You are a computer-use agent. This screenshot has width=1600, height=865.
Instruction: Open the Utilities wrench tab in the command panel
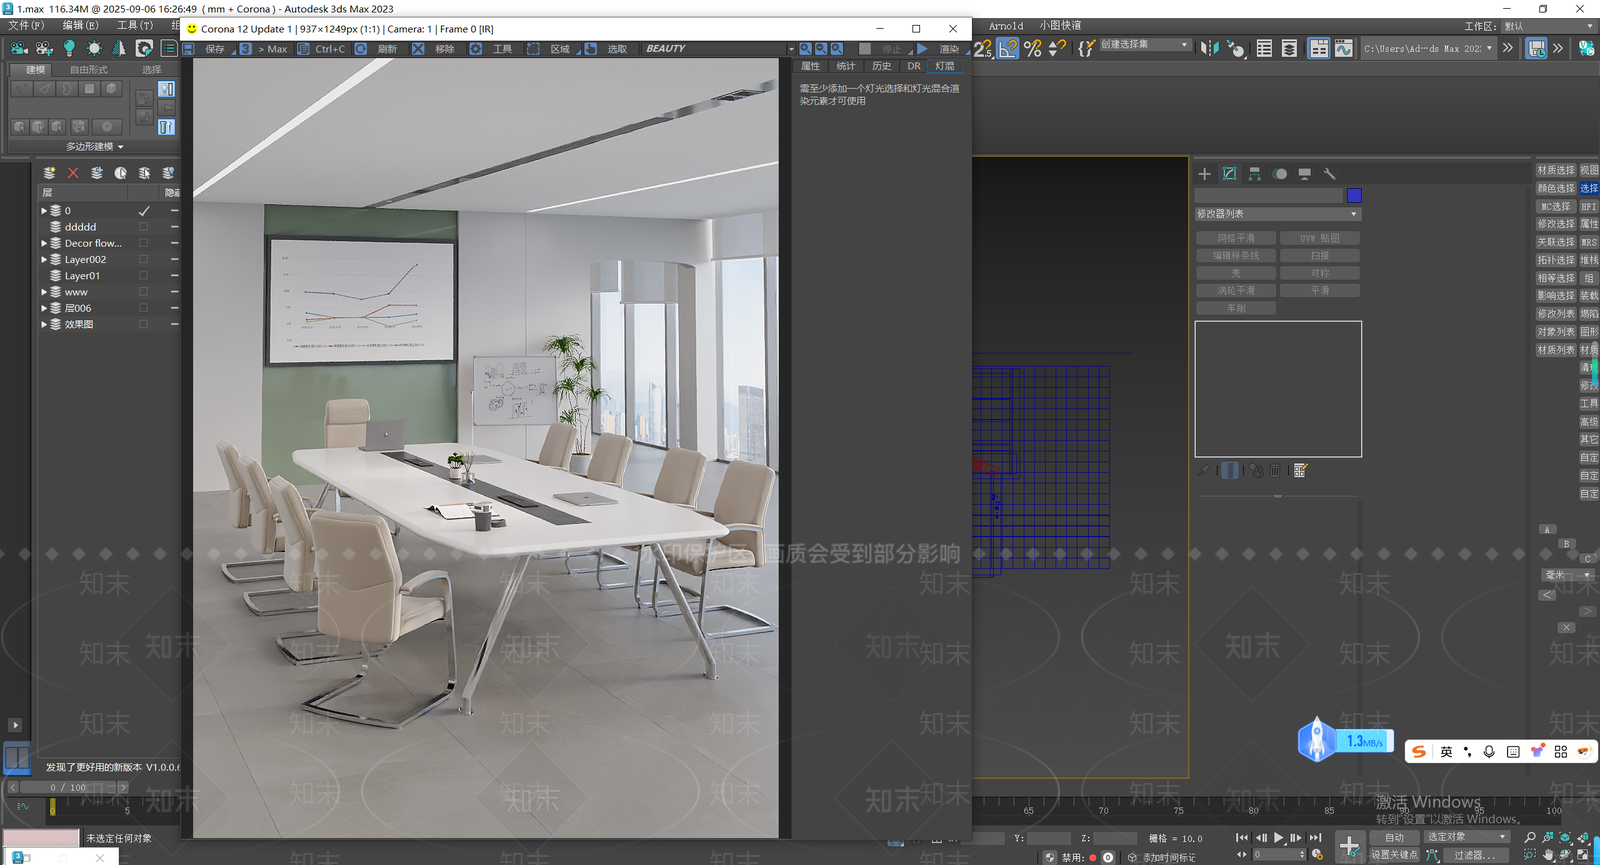click(x=1329, y=174)
